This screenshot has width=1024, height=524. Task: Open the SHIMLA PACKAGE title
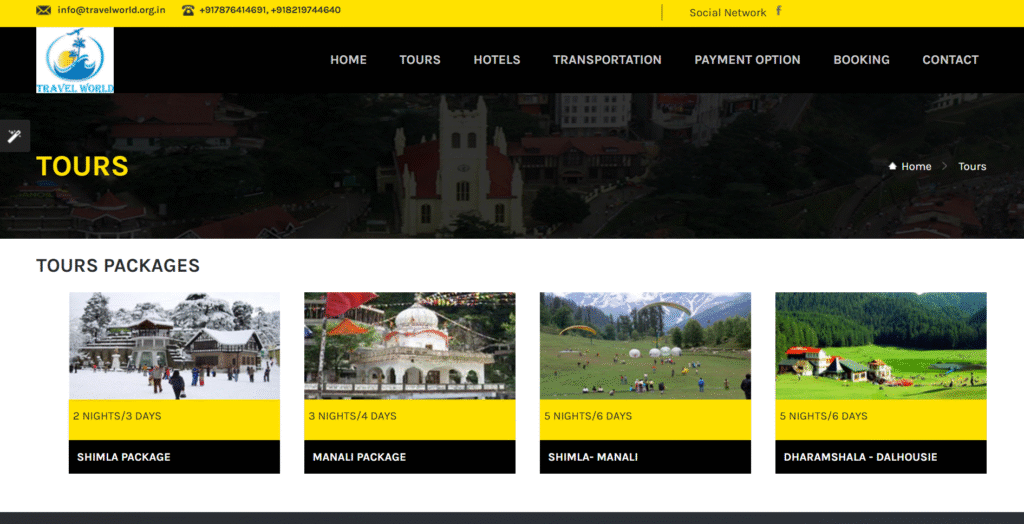point(123,457)
